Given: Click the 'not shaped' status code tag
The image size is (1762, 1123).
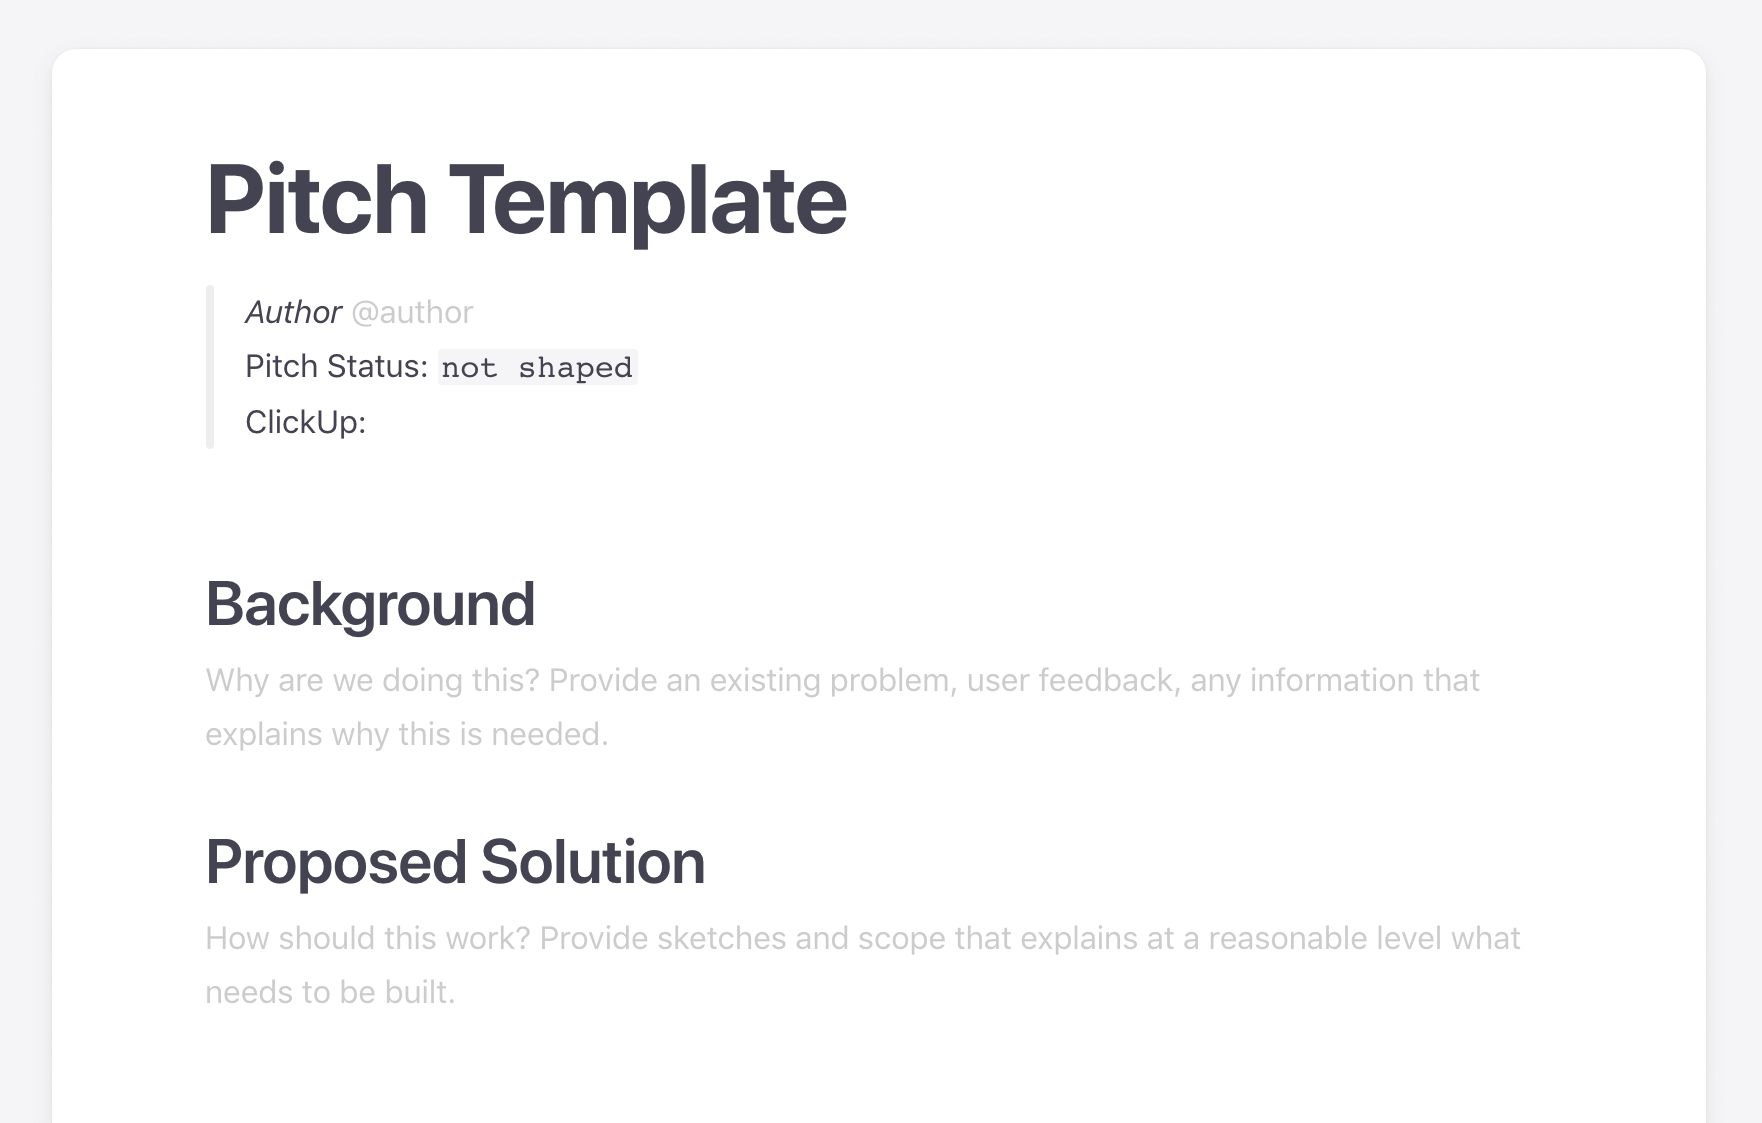Looking at the screenshot, I should pyautogui.click(x=537, y=367).
